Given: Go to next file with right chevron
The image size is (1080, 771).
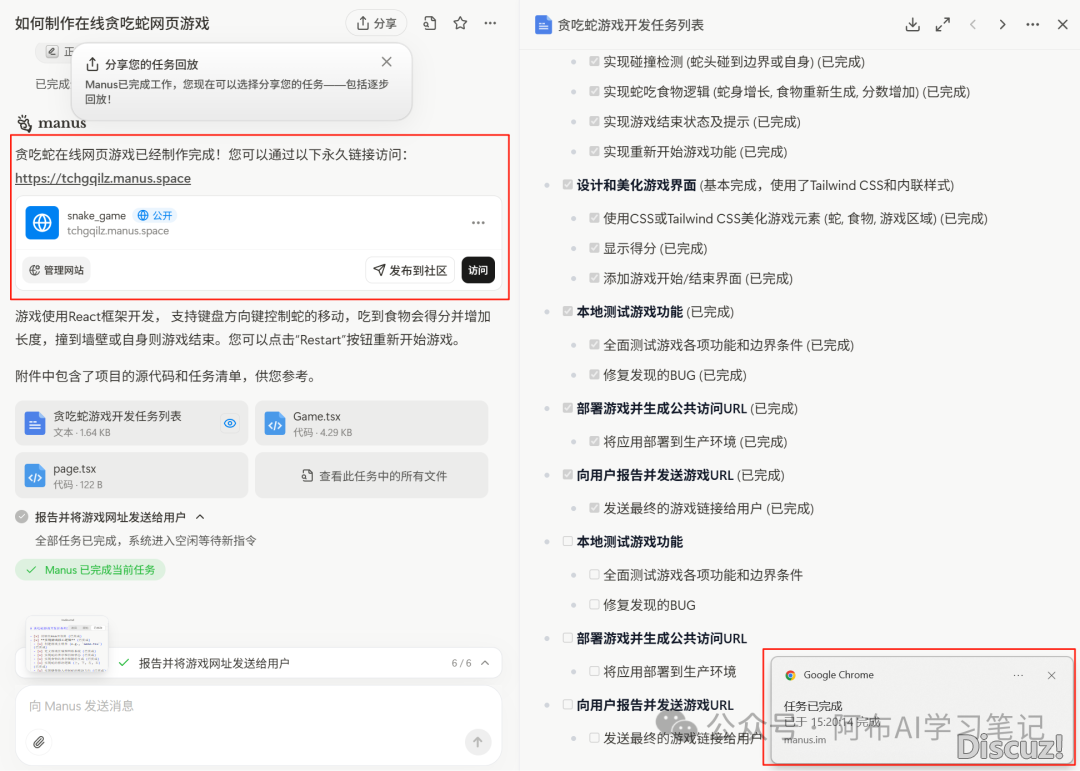Looking at the screenshot, I should 1003,25.
